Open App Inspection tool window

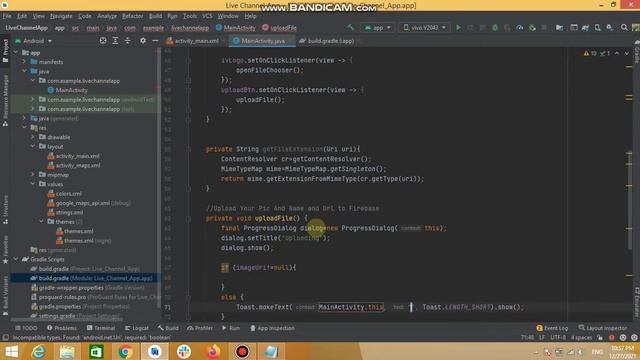click(272, 328)
